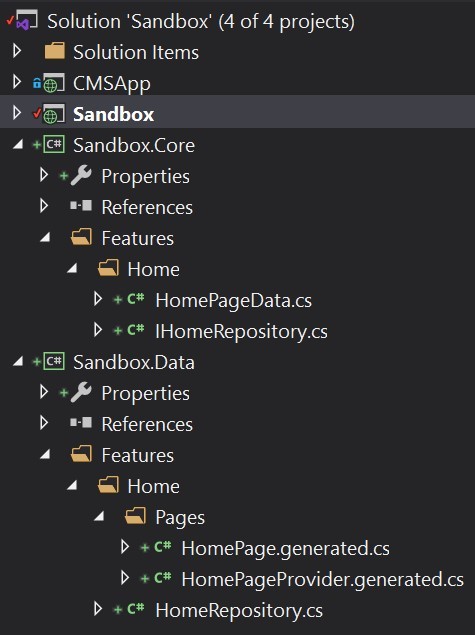
Task: Select HomePageData.cs file name
Action: click(x=234, y=301)
